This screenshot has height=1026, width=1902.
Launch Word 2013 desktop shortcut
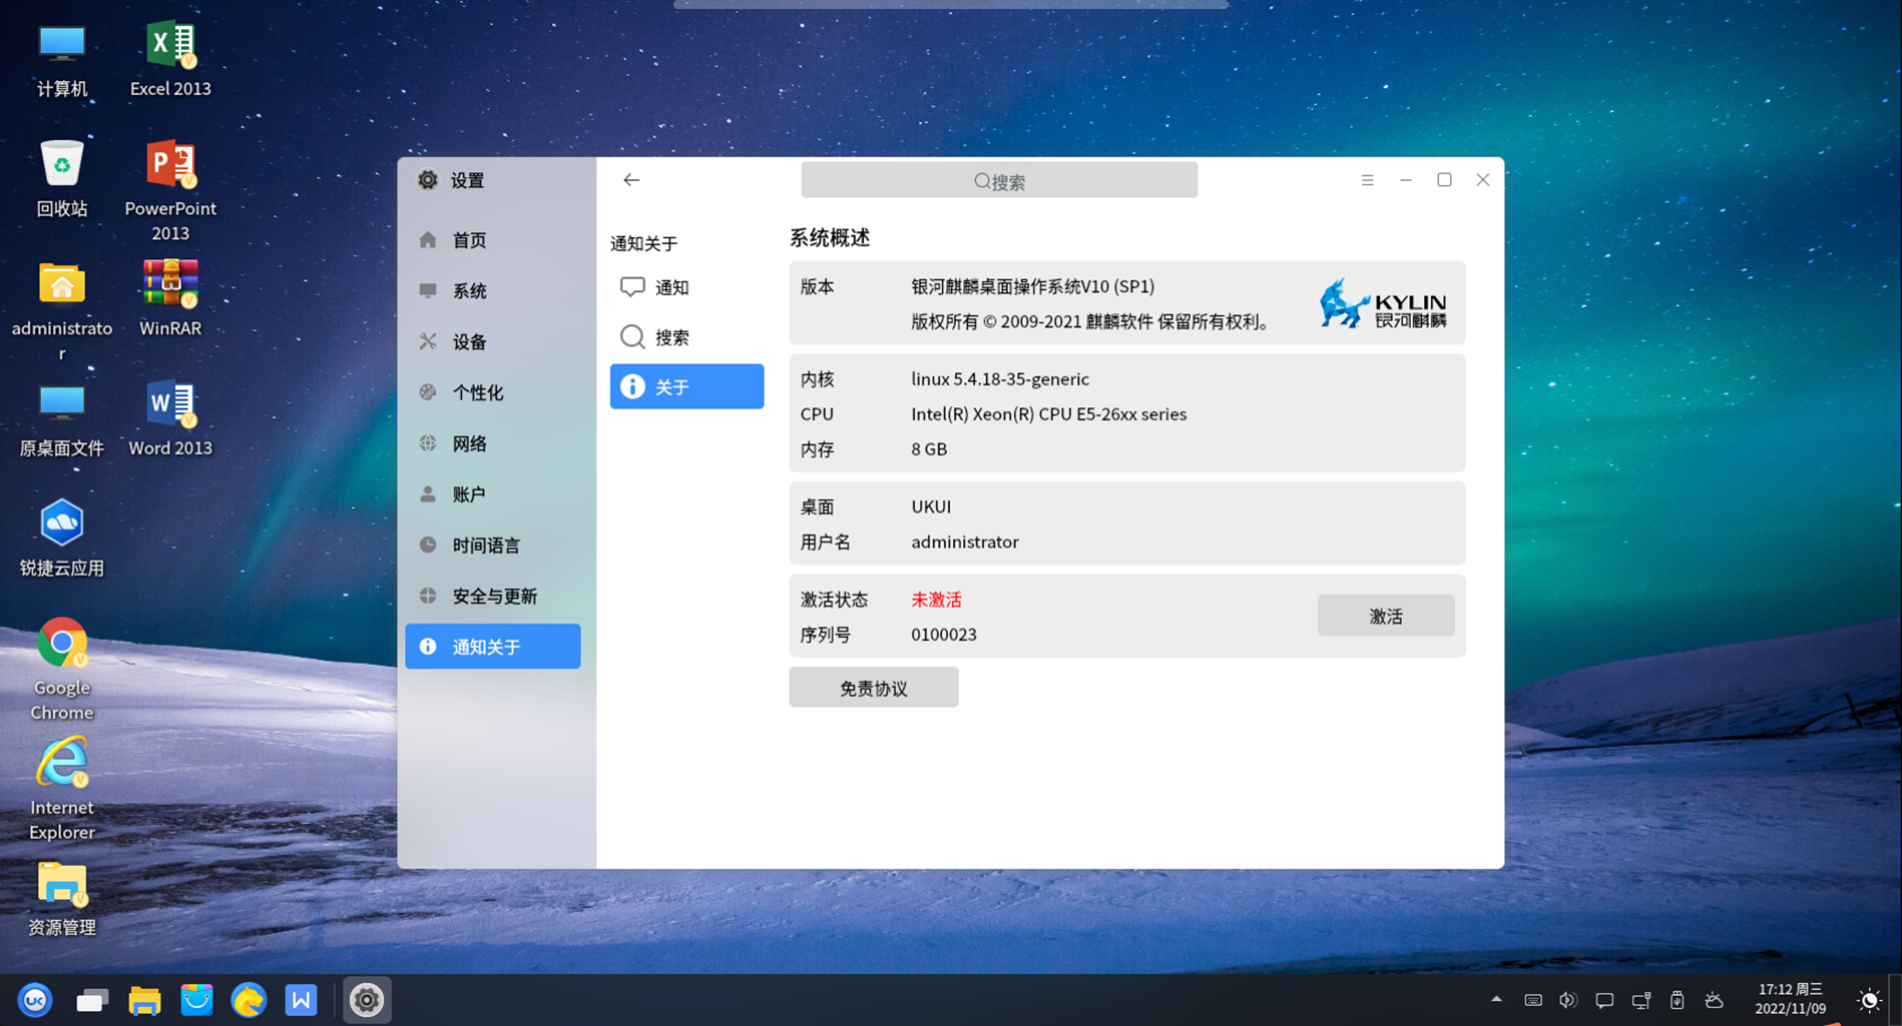(170, 420)
